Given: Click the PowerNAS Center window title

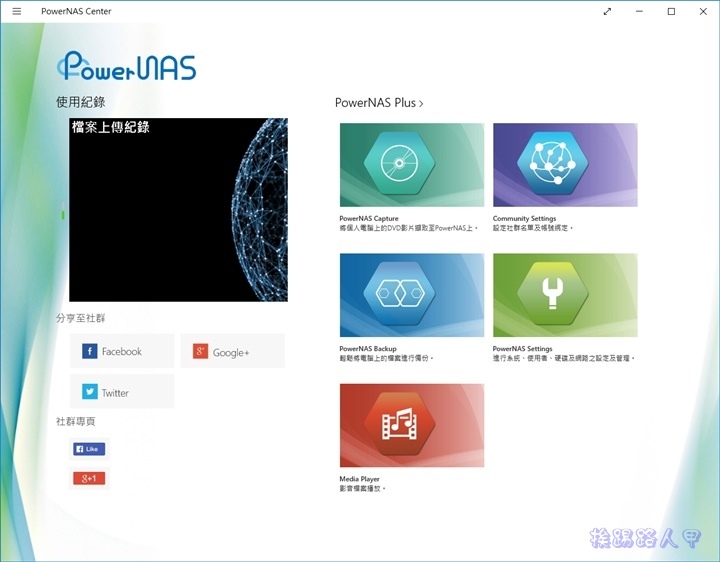Looking at the screenshot, I should tap(76, 11).
